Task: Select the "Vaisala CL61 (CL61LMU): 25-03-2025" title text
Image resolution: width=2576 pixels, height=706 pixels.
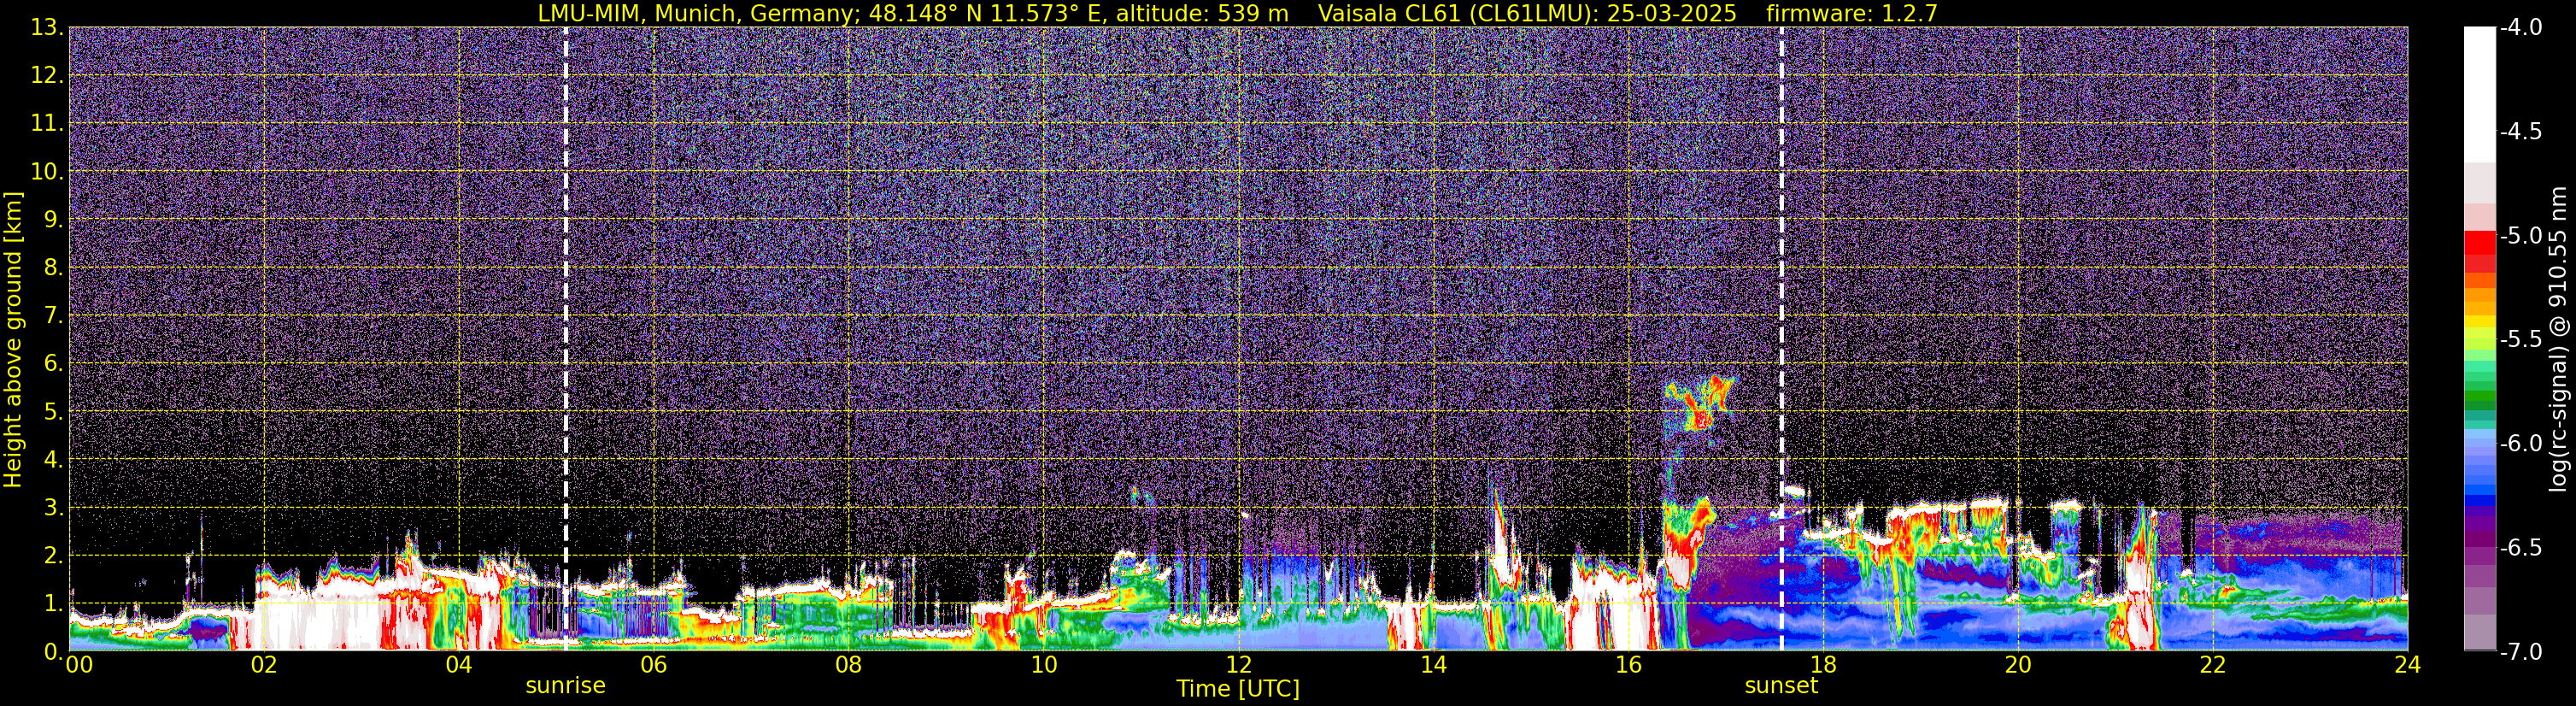Action: [x=1525, y=13]
